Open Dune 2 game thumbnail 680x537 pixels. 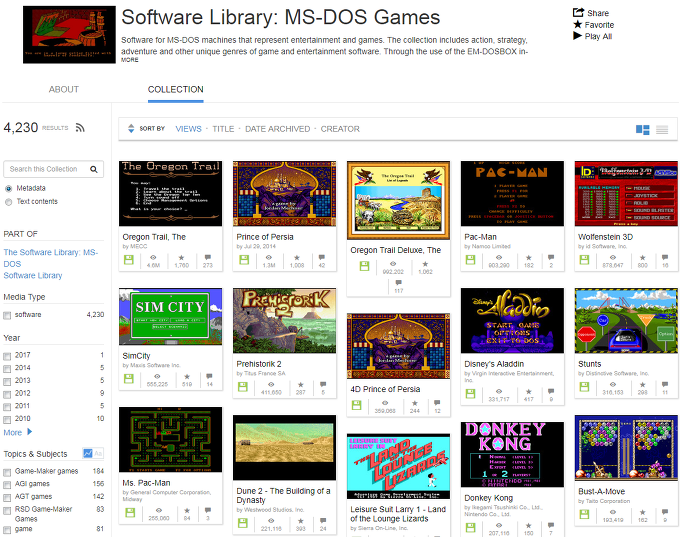(284, 447)
